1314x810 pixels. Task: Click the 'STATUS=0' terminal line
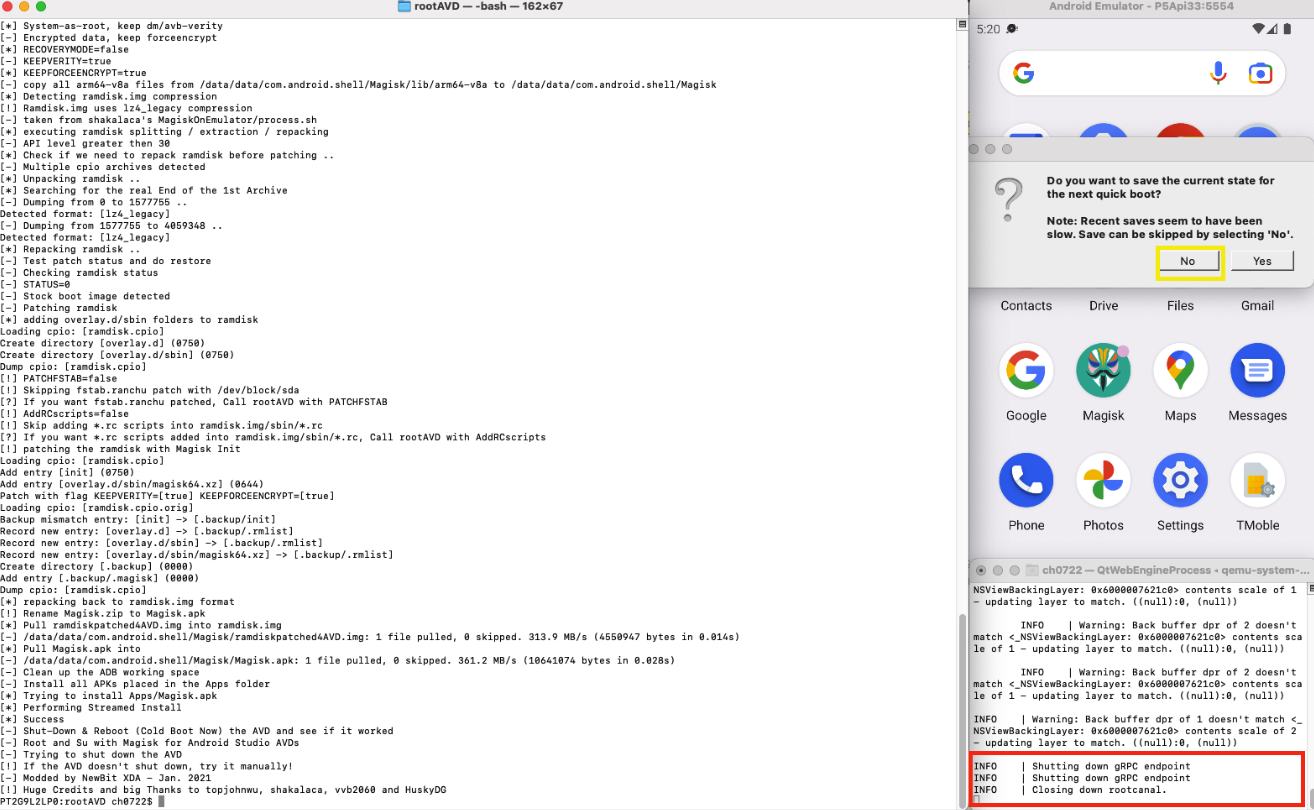pos(35,284)
